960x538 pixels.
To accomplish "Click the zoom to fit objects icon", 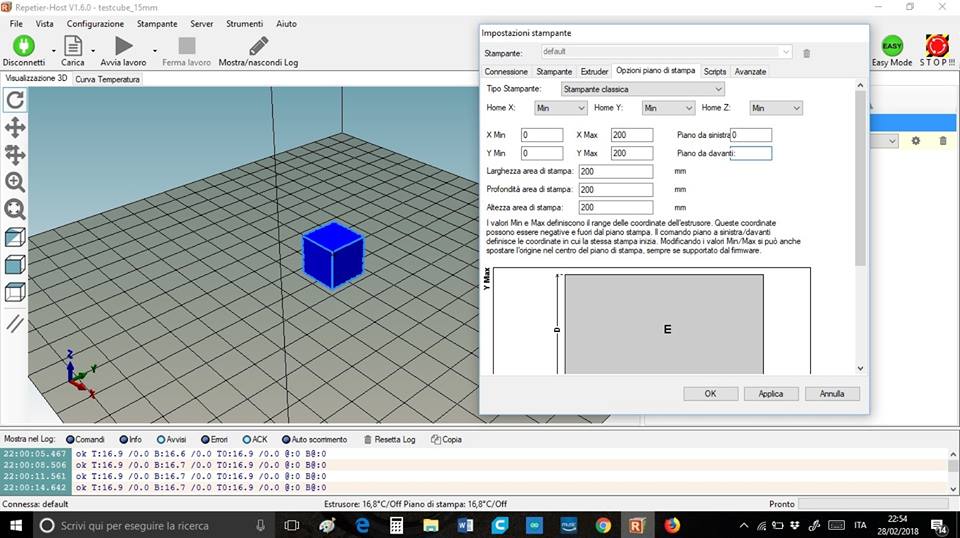I will click(15, 209).
